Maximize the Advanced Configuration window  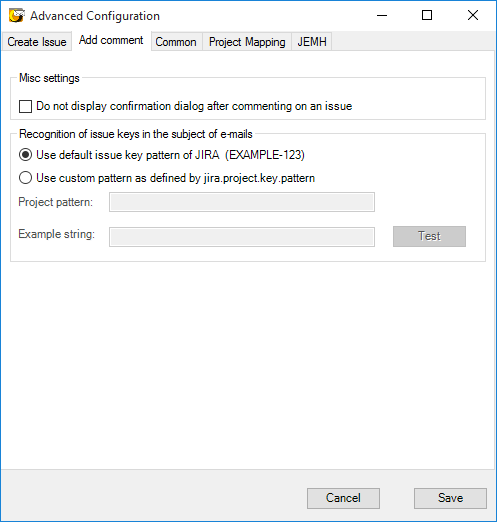click(x=427, y=15)
